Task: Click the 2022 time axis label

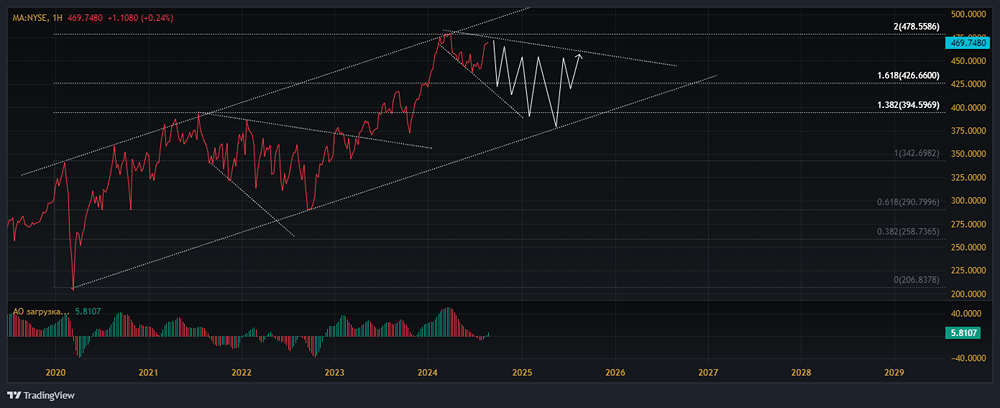Action: pyautogui.click(x=242, y=372)
